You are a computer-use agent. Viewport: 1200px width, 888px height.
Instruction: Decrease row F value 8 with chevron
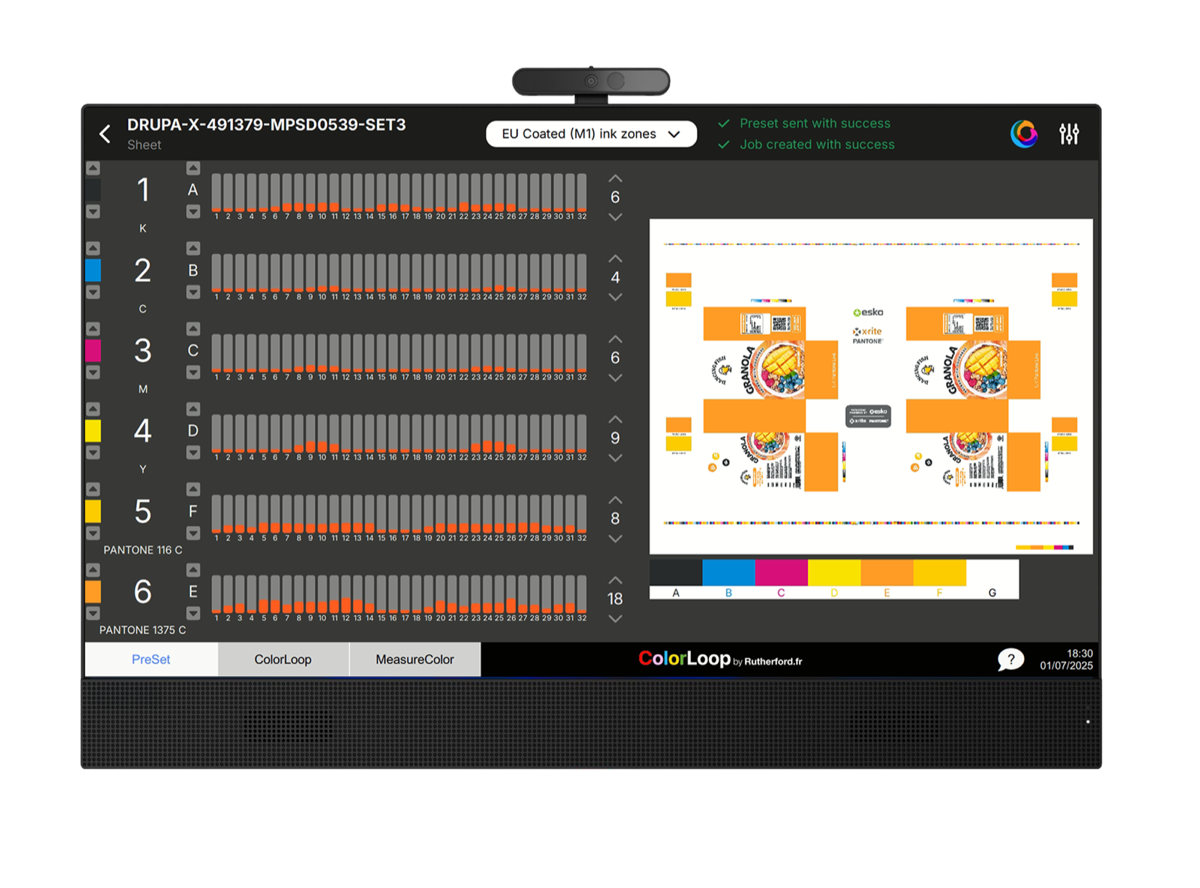615,539
